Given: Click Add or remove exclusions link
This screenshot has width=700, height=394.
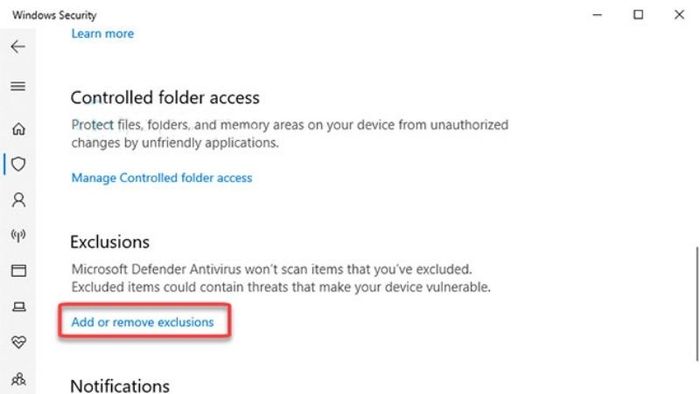Looking at the screenshot, I should click(142, 322).
